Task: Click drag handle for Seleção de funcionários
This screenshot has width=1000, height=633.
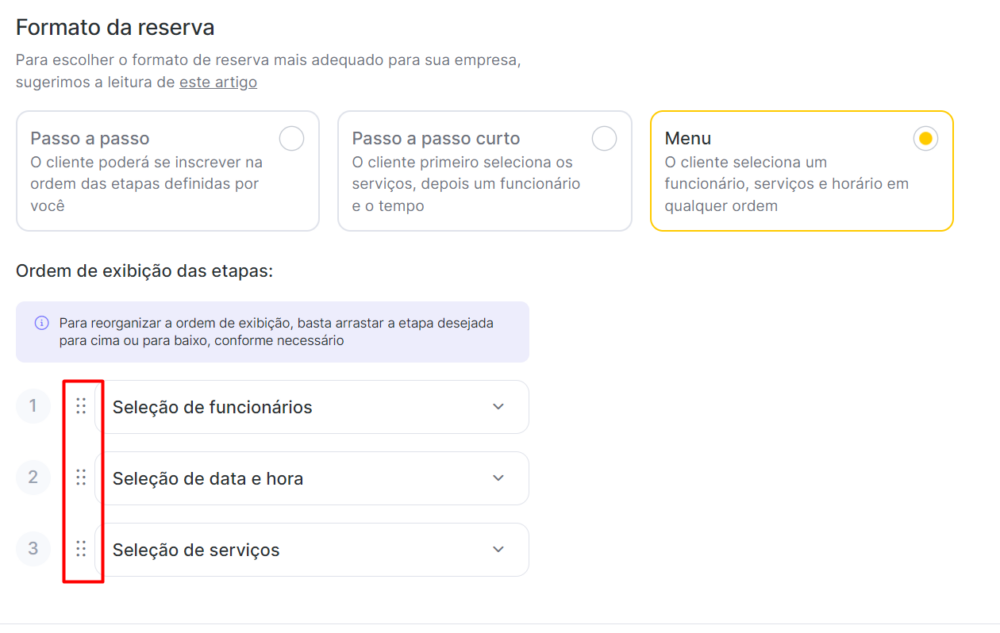Action: point(81,406)
